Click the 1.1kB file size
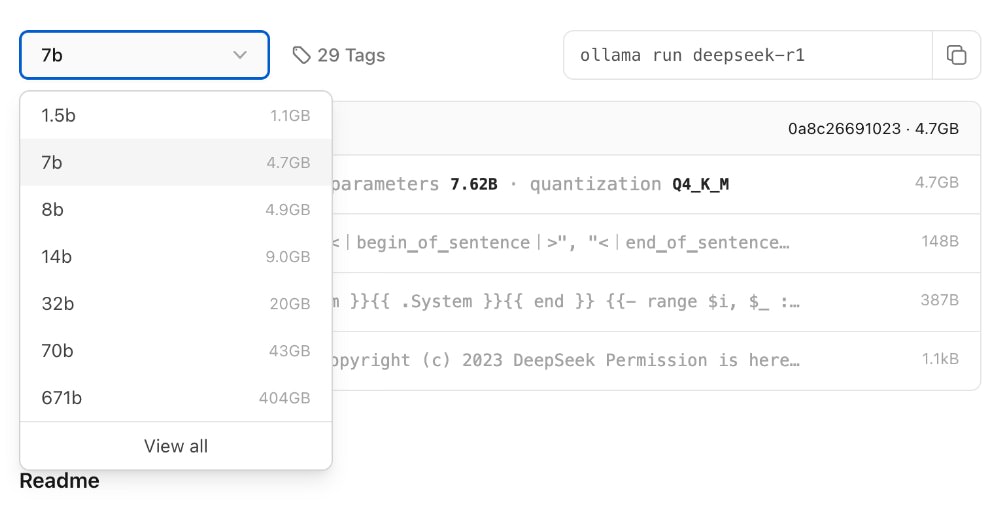Image resolution: width=1000 pixels, height=513 pixels. tap(940, 359)
